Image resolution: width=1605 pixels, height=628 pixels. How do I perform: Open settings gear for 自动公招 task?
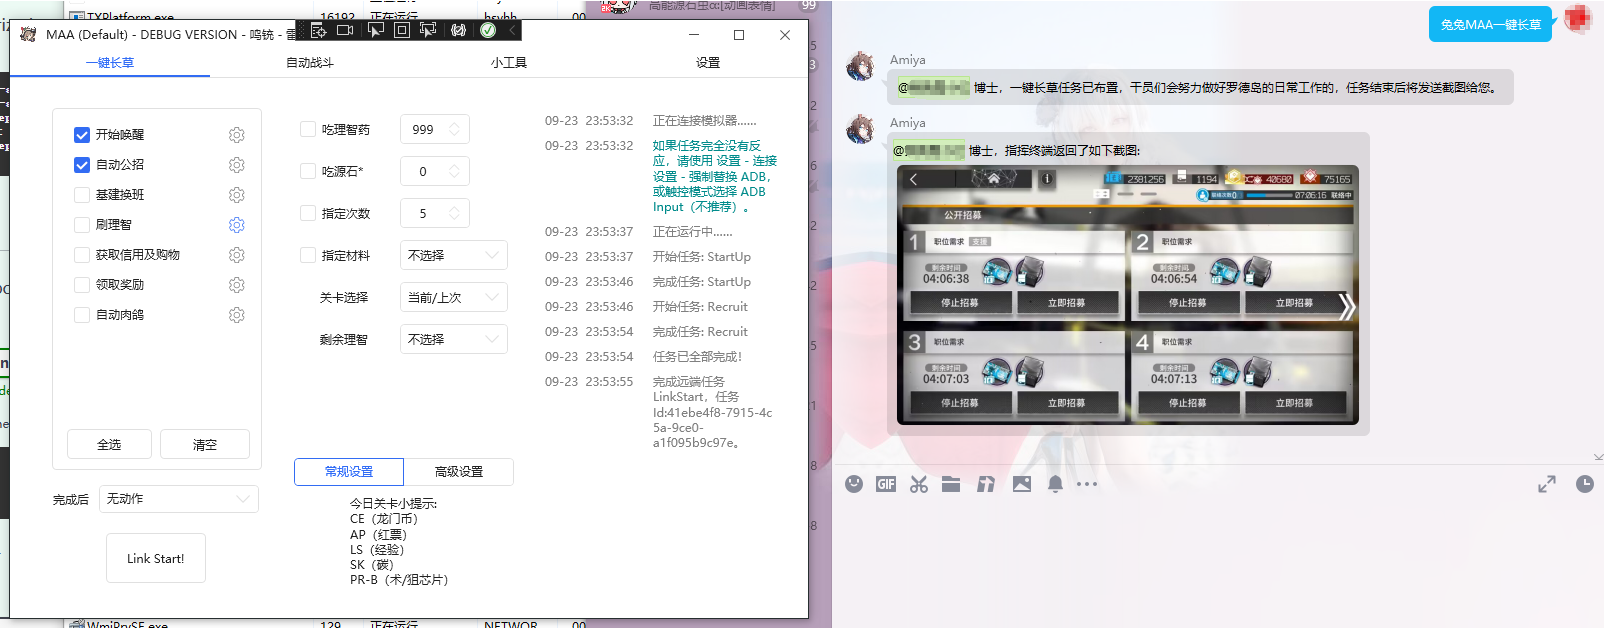(x=237, y=165)
